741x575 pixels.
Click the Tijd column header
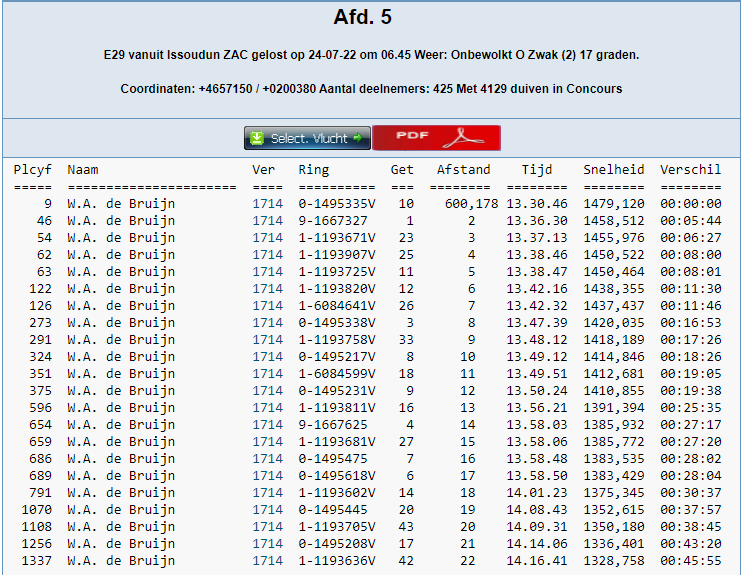(x=537, y=170)
